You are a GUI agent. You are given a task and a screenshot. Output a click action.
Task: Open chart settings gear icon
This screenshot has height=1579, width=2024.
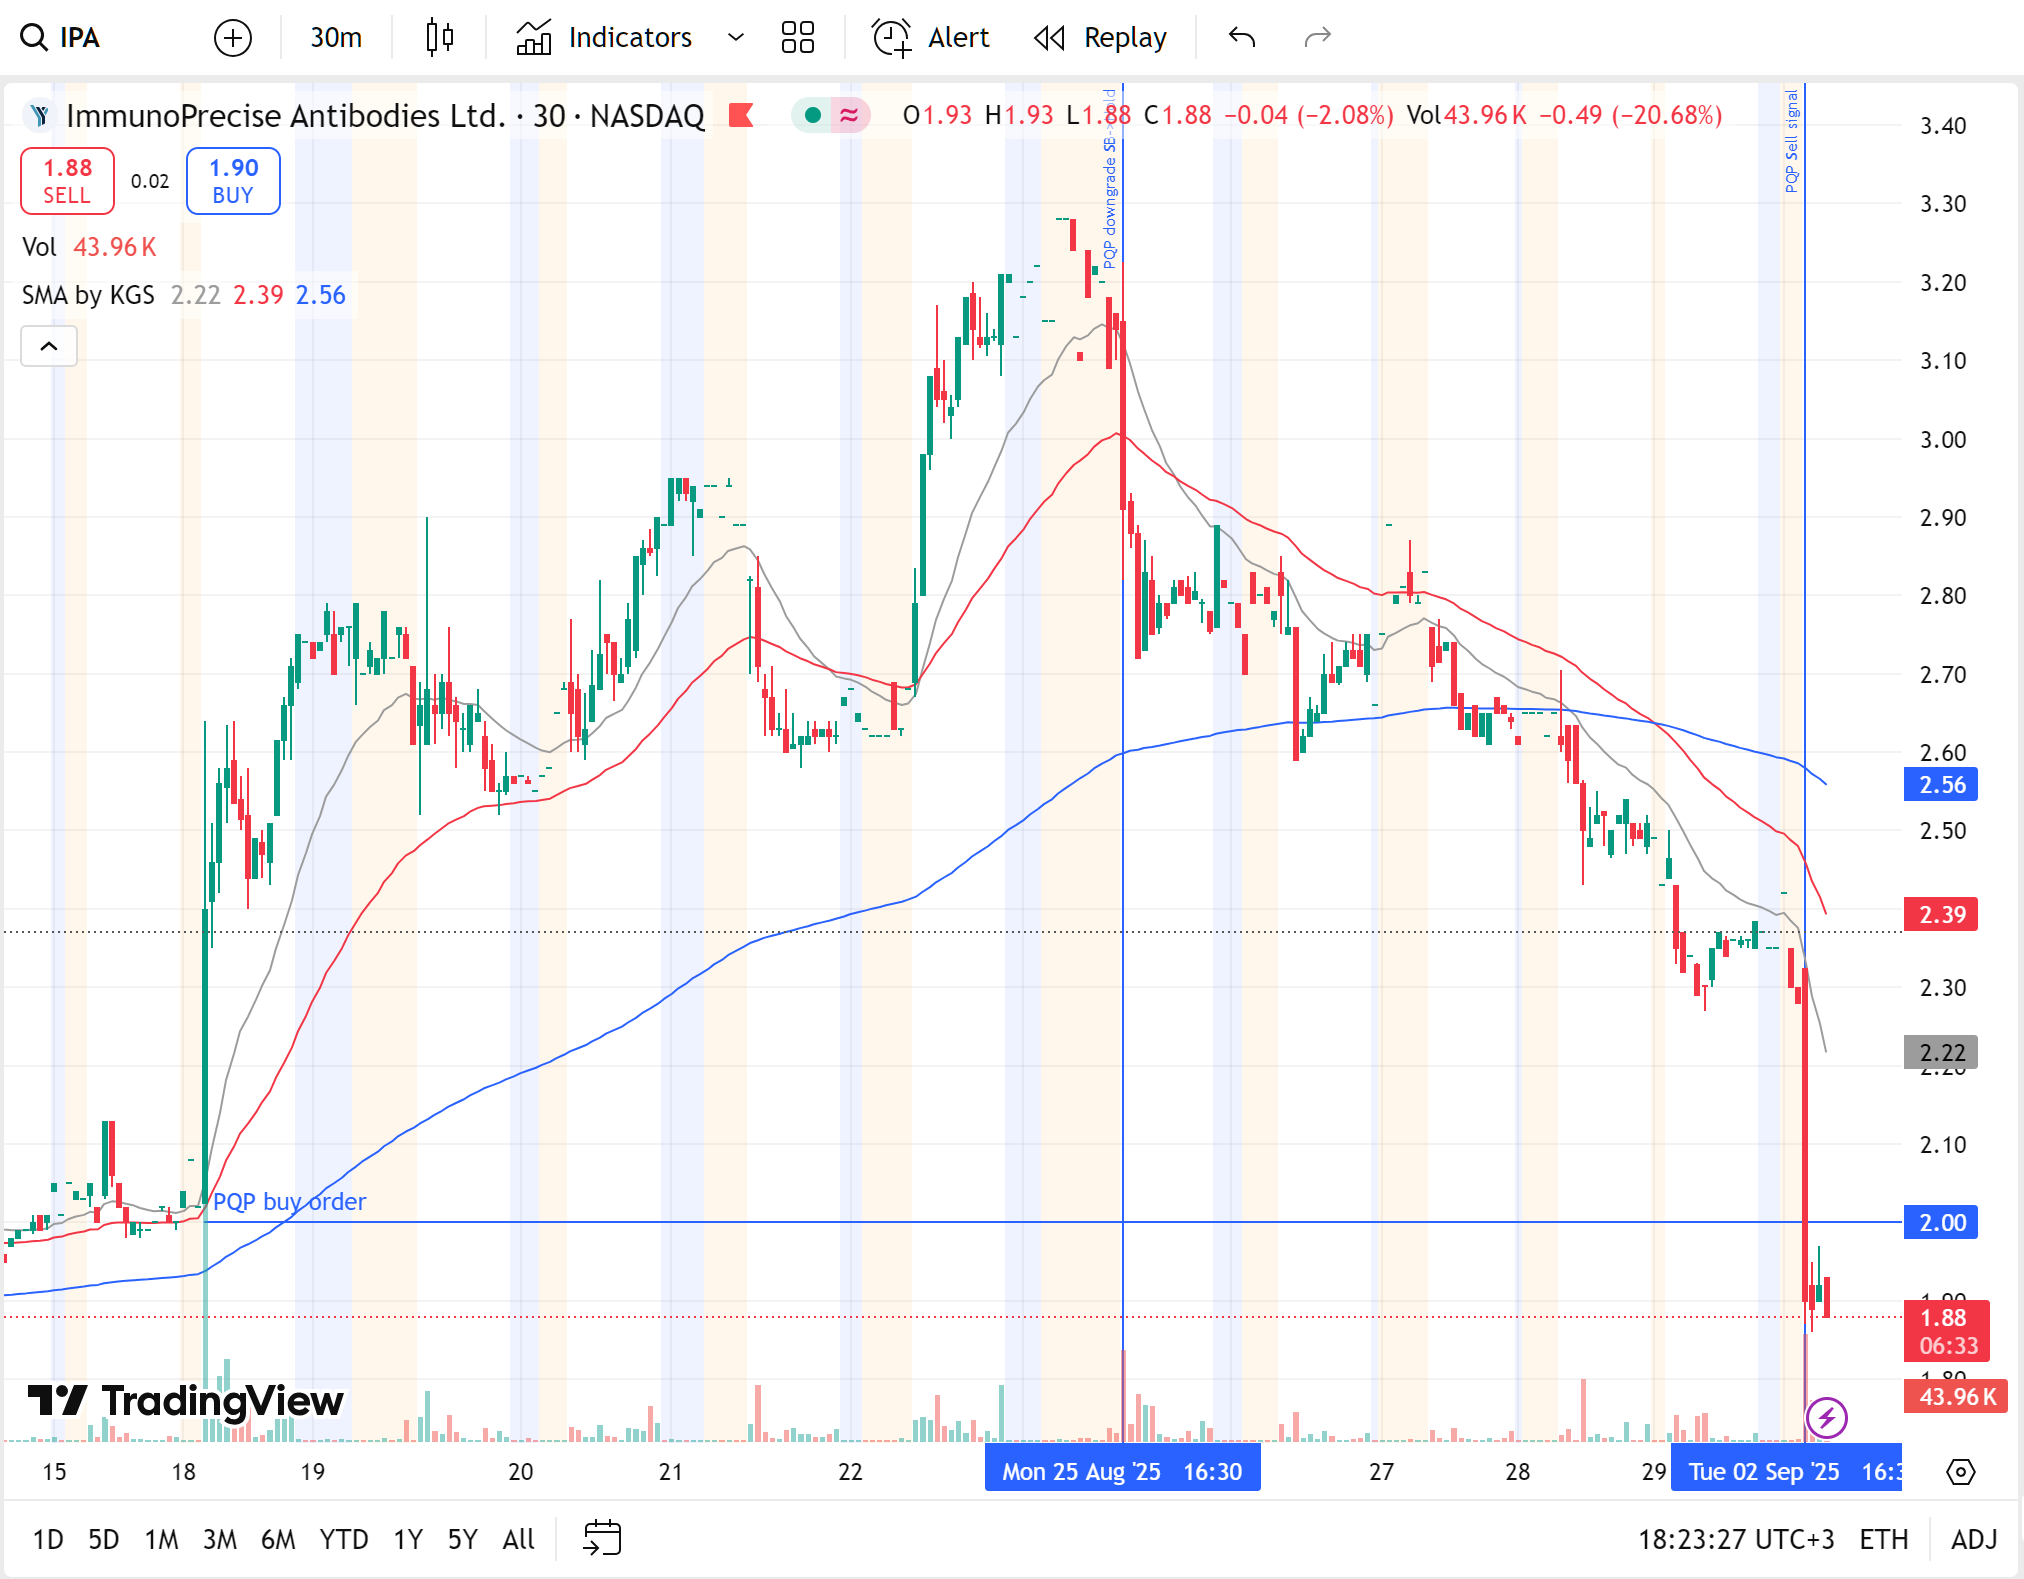[x=1960, y=1472]
